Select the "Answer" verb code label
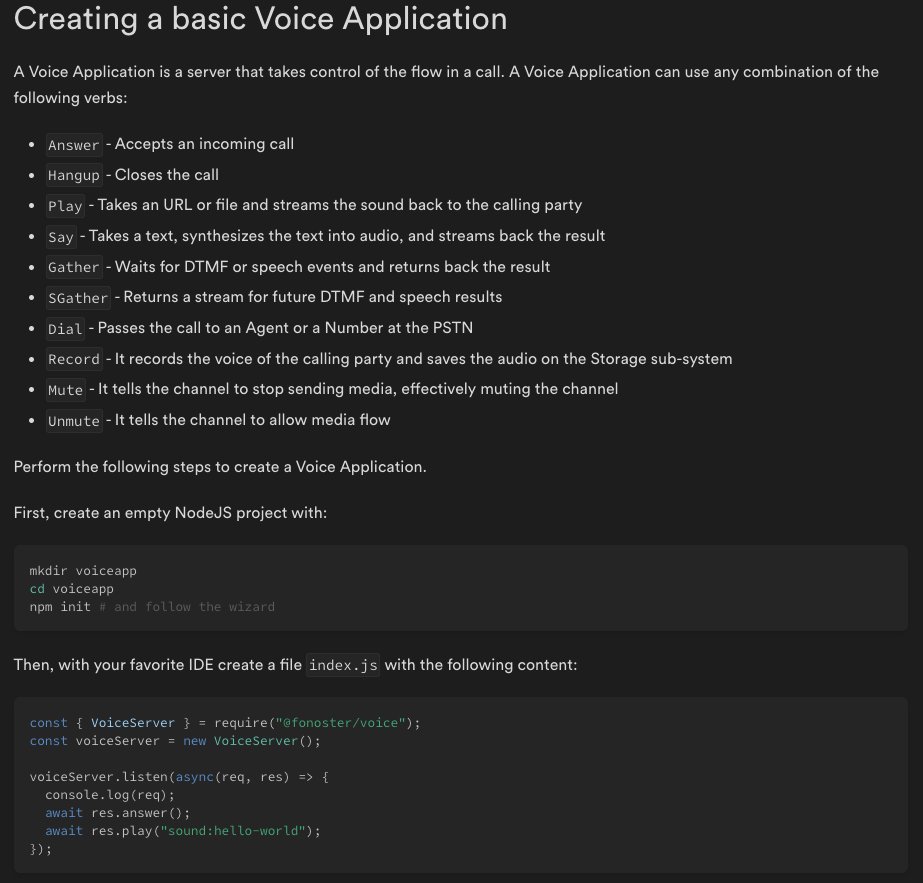 [74, 144]
